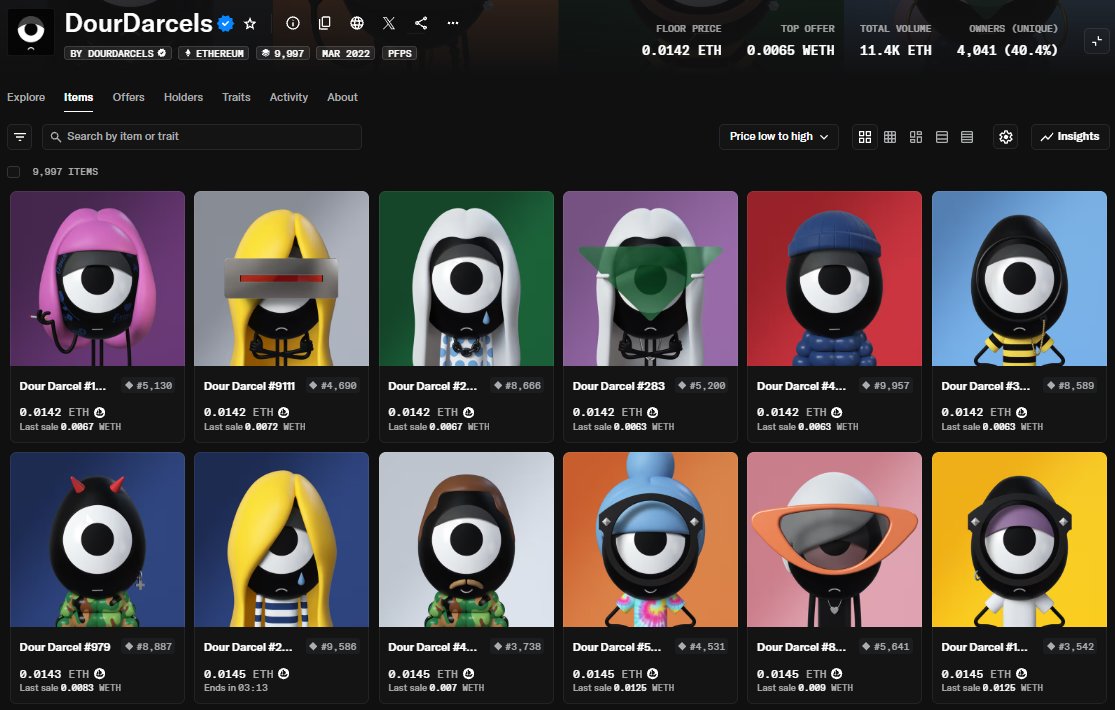Click the '9,997 ITEMS' count label

[x=65, y=171]
